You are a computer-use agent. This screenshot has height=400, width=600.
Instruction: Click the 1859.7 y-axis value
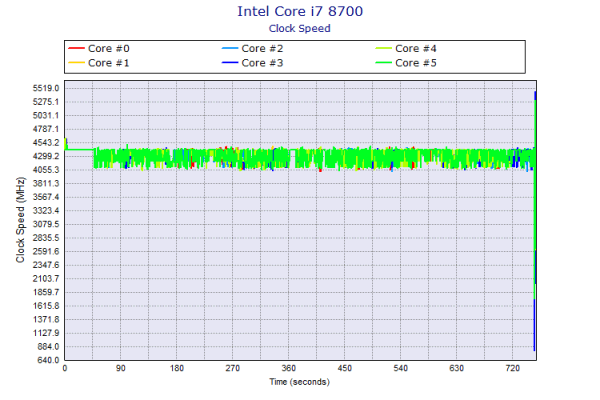tap(46, 292)
